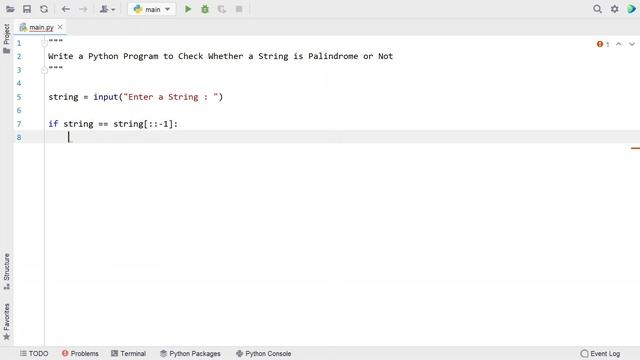The height and width of the screenshot is (360, 640).
Task: Place cursor on empty line 8
Action: [327, 137]
